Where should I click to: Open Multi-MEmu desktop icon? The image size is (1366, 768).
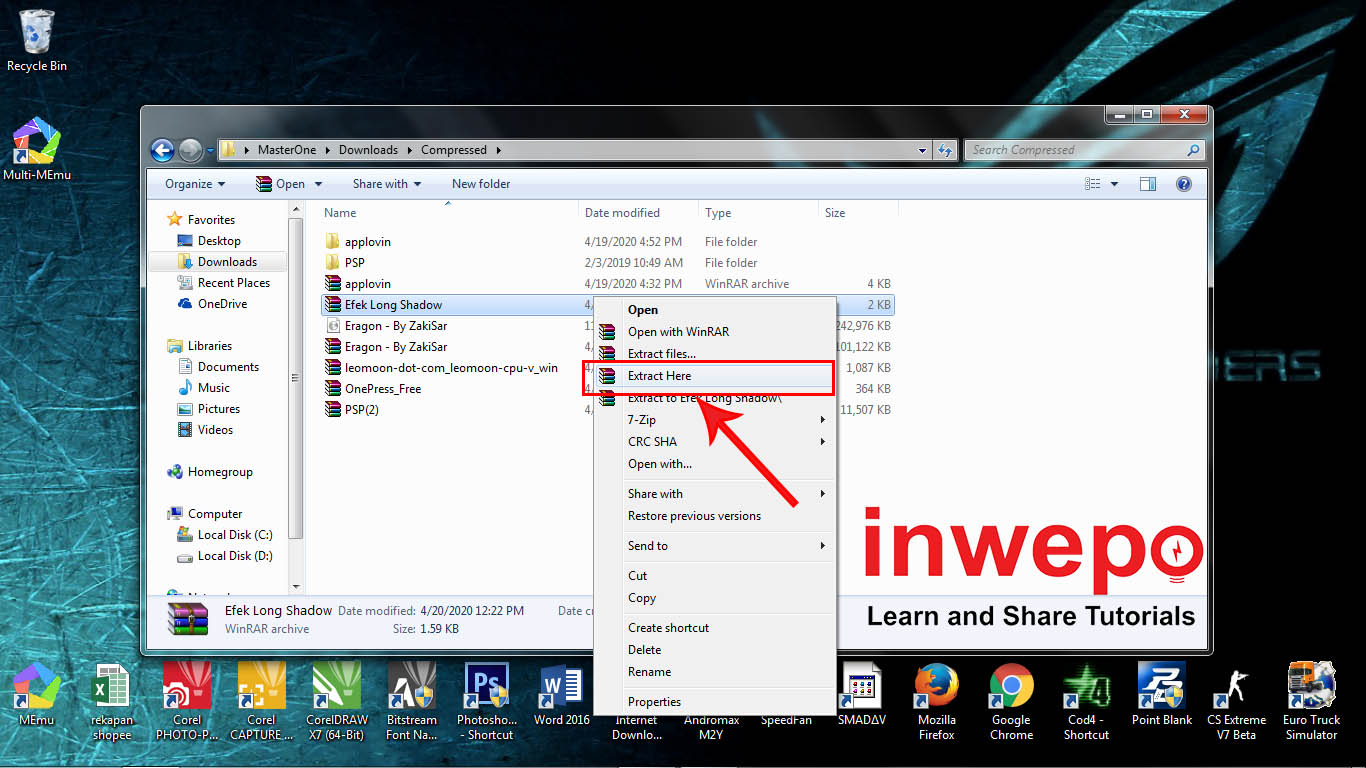click(x=37, y=150)
